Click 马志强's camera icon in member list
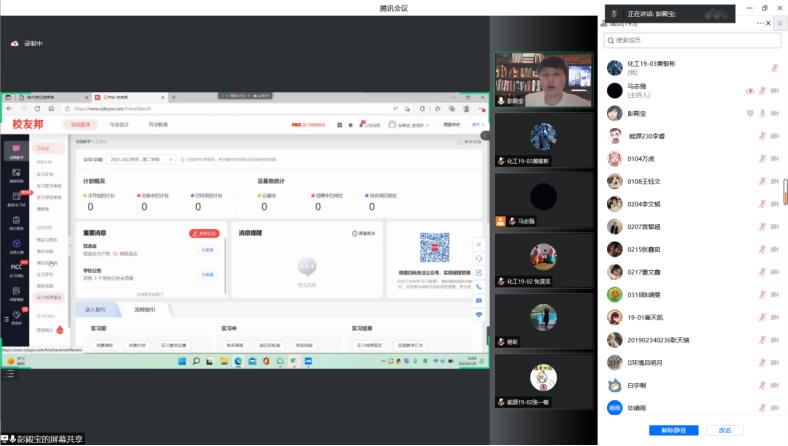The image size is (788, 446). click(775, 91)
